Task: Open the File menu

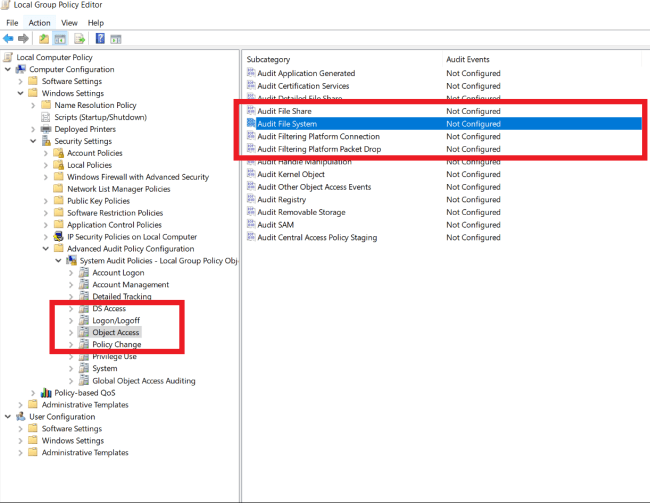Action: click(12, 23)
